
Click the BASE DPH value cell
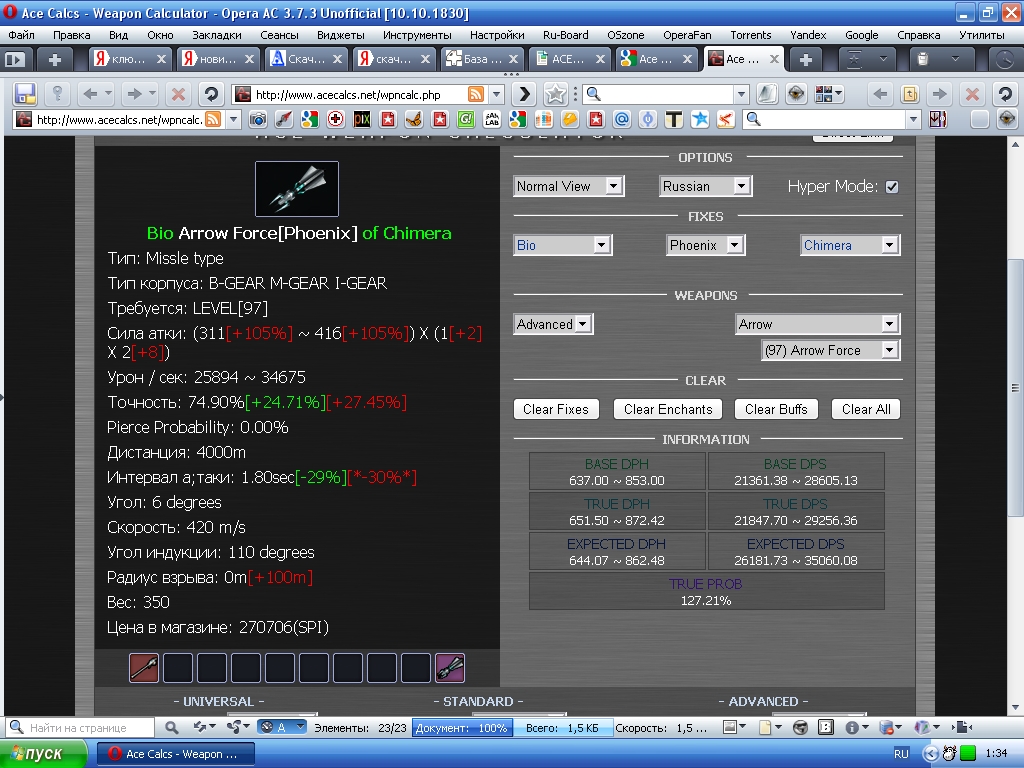click(x=616, y=472)
